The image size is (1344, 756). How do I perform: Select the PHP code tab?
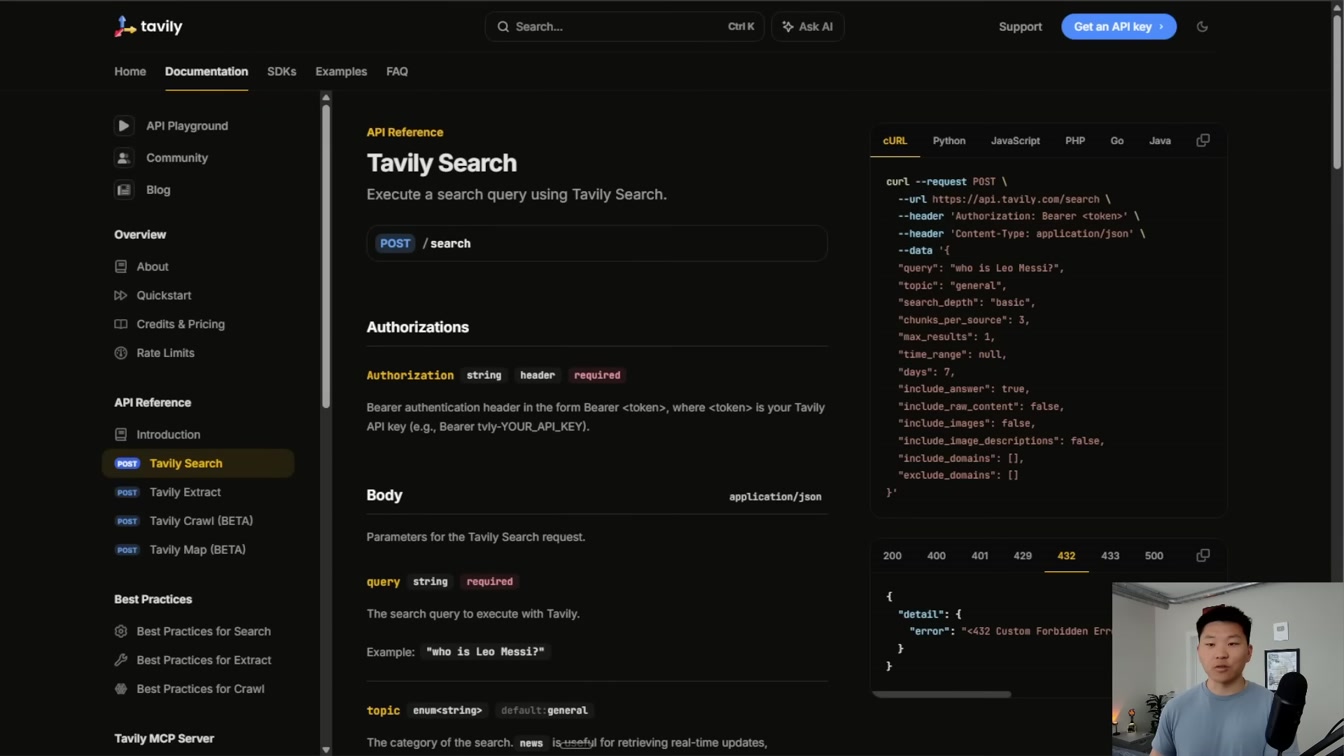click(1075, 141)
